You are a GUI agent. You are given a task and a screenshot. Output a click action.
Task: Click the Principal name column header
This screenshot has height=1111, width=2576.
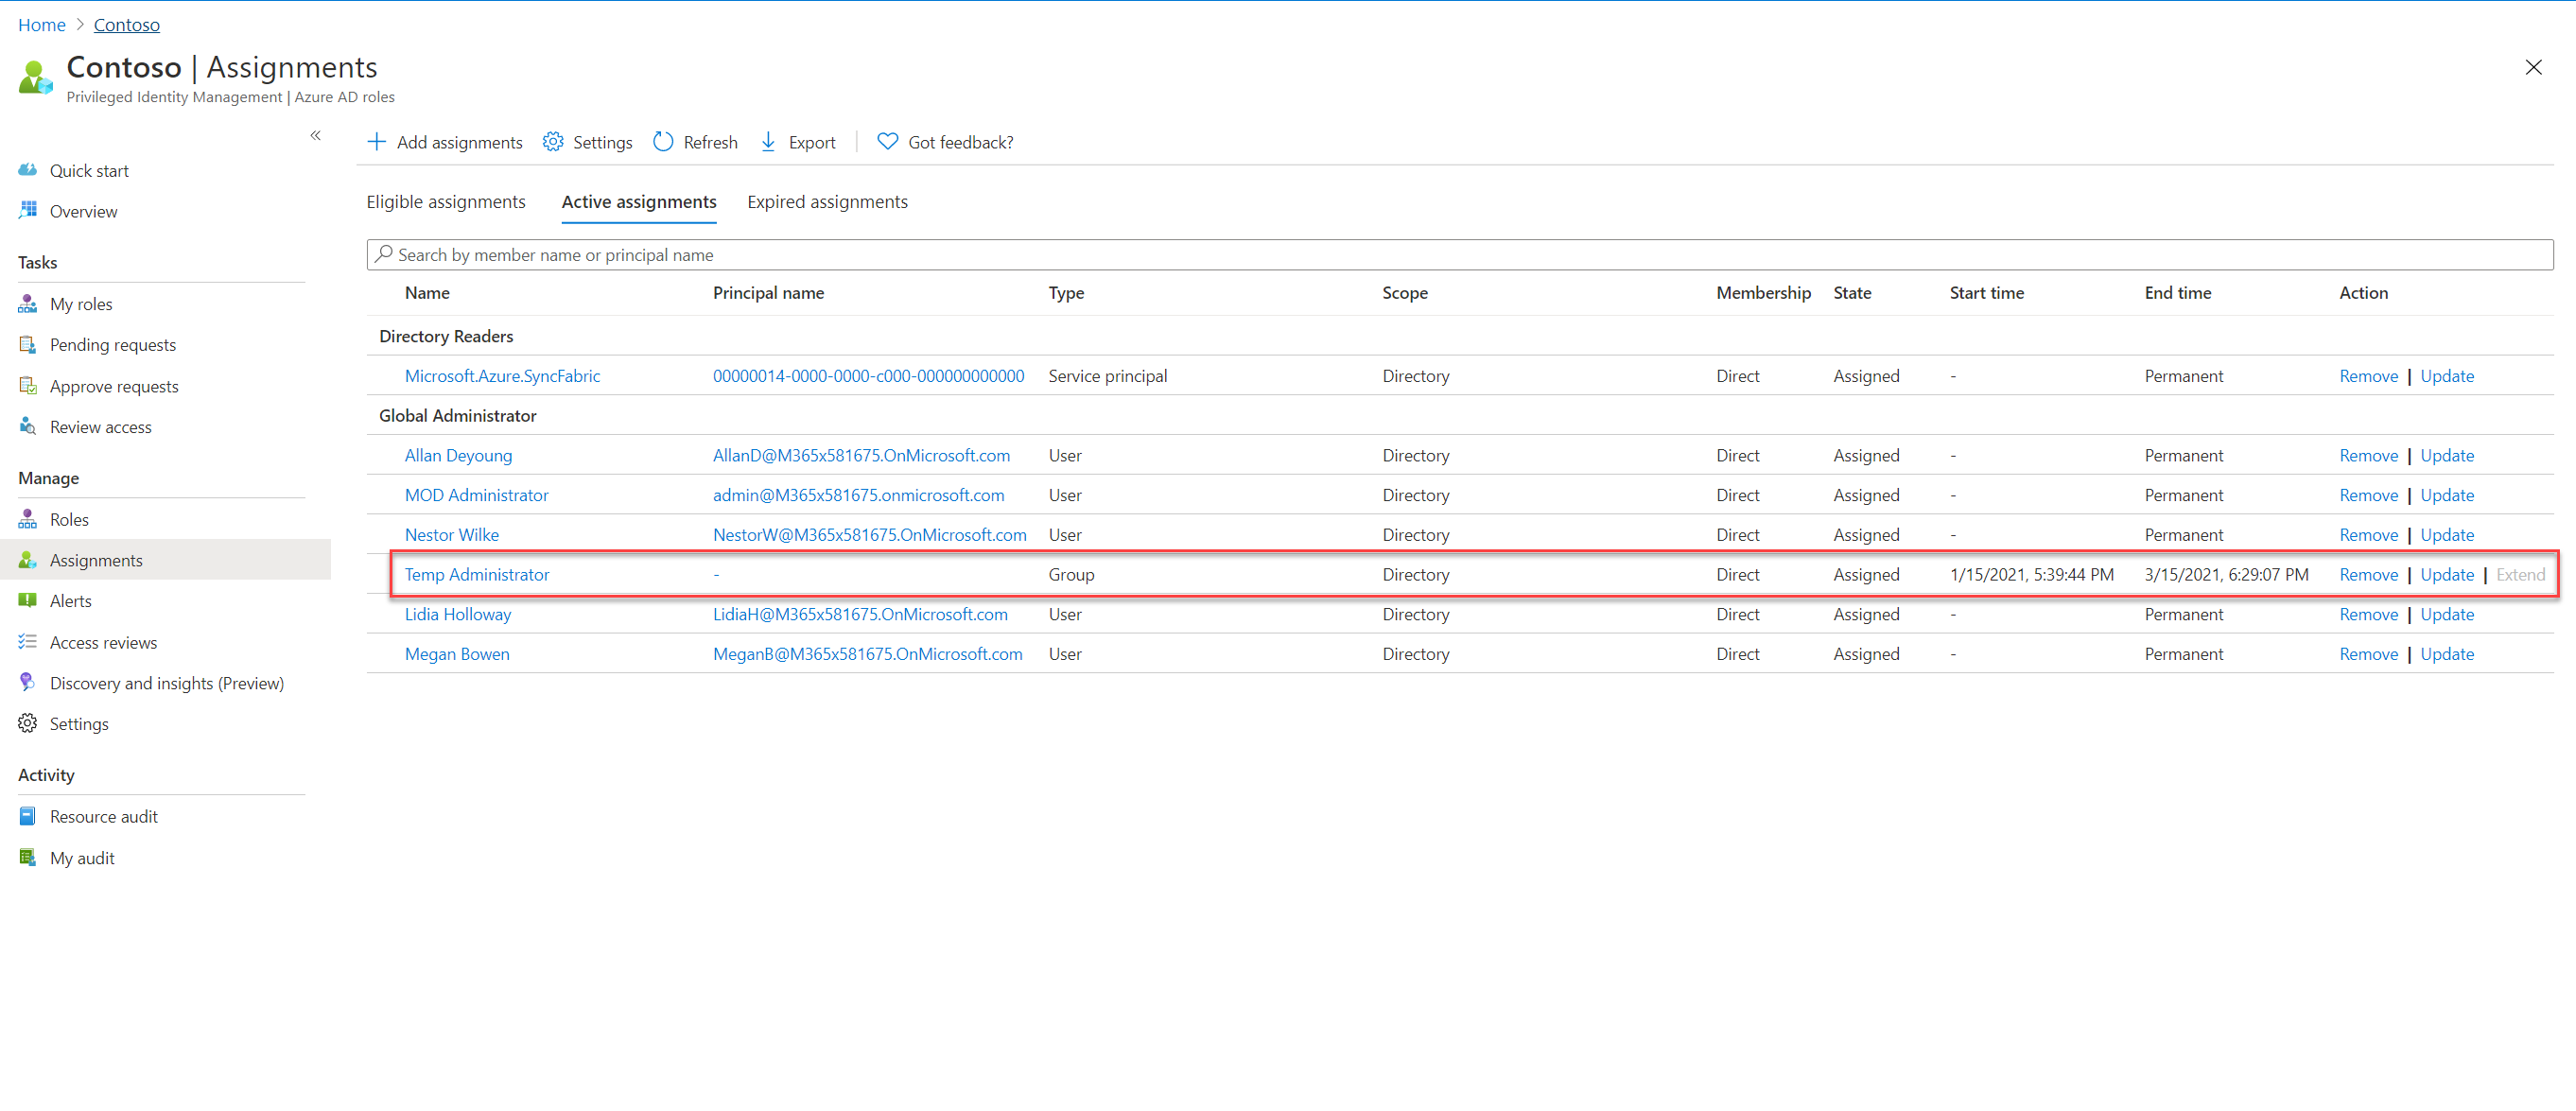(x=769, y=292)
